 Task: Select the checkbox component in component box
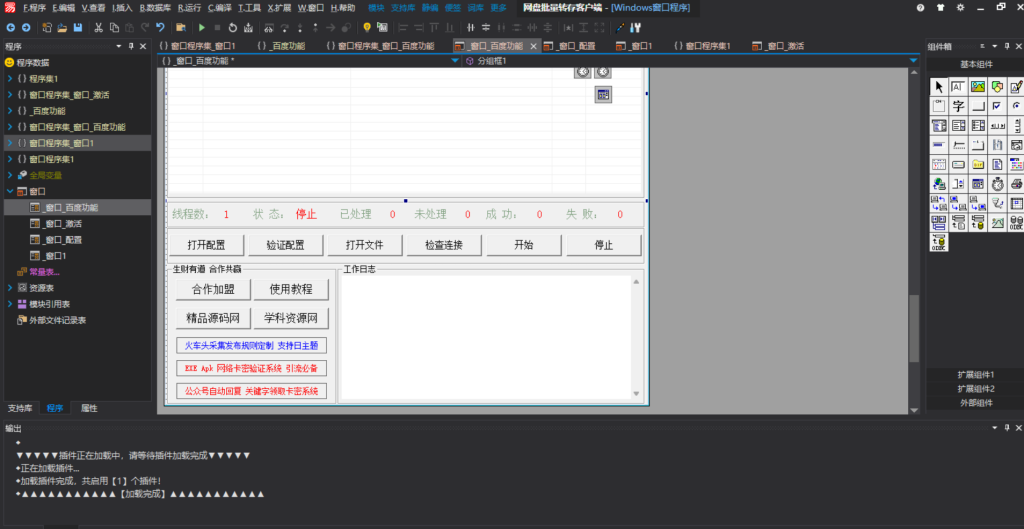click(x=997, y=106)
